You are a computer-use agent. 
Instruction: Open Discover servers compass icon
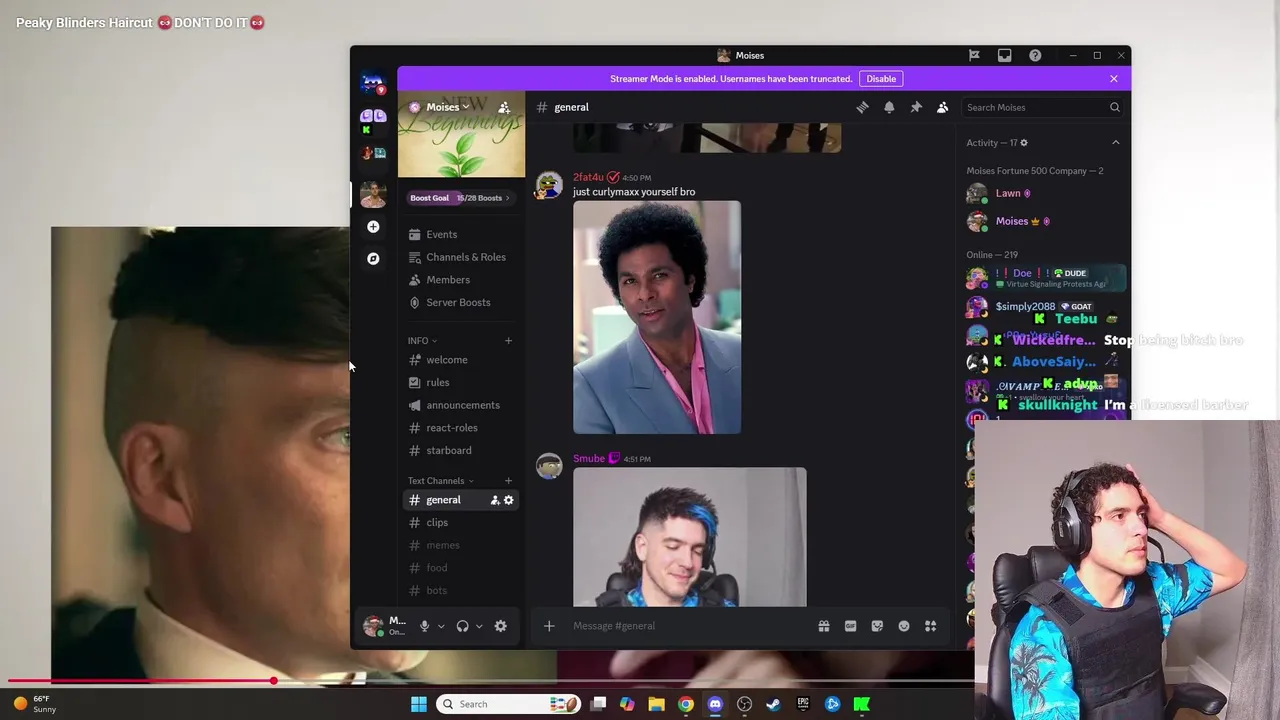point(373,259)
